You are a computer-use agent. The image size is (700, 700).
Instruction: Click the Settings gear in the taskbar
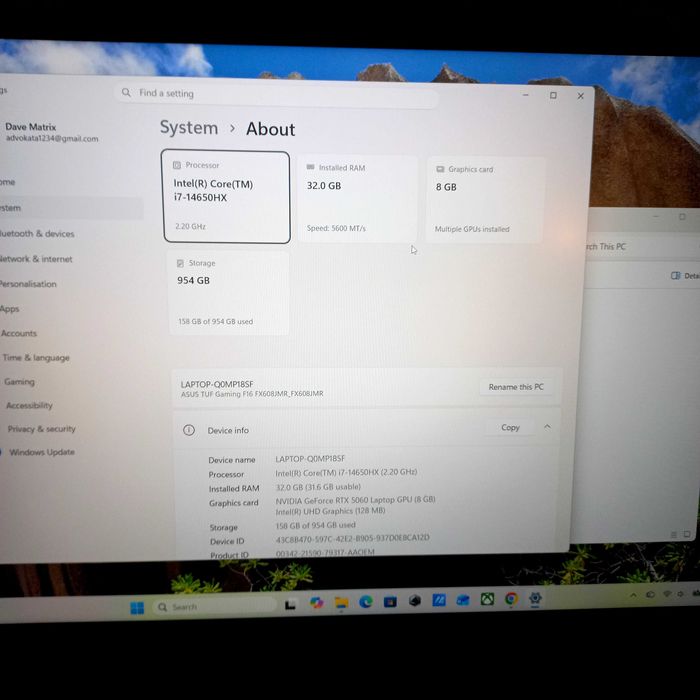pyautogui.click(x=535, y=598)
